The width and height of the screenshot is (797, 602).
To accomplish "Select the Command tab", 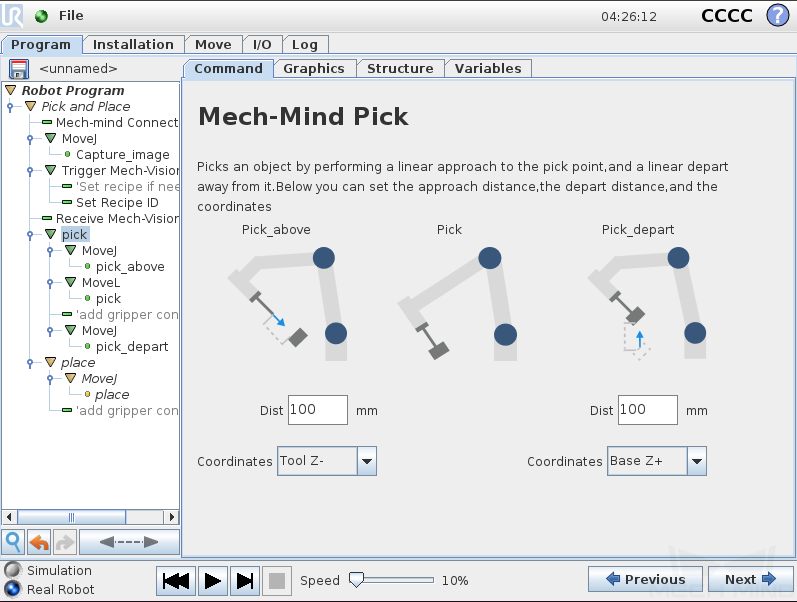I will coord(228,69).
